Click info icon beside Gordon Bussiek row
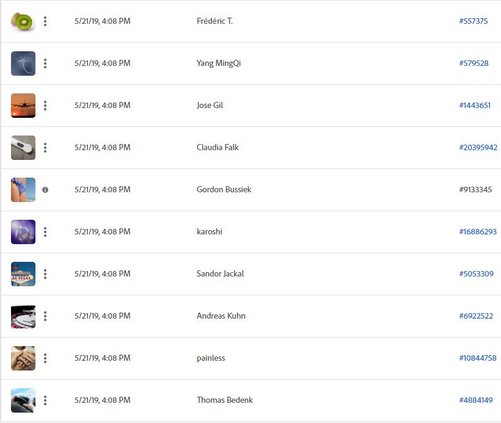Viewport: 501px width, 423px height. 45,190
